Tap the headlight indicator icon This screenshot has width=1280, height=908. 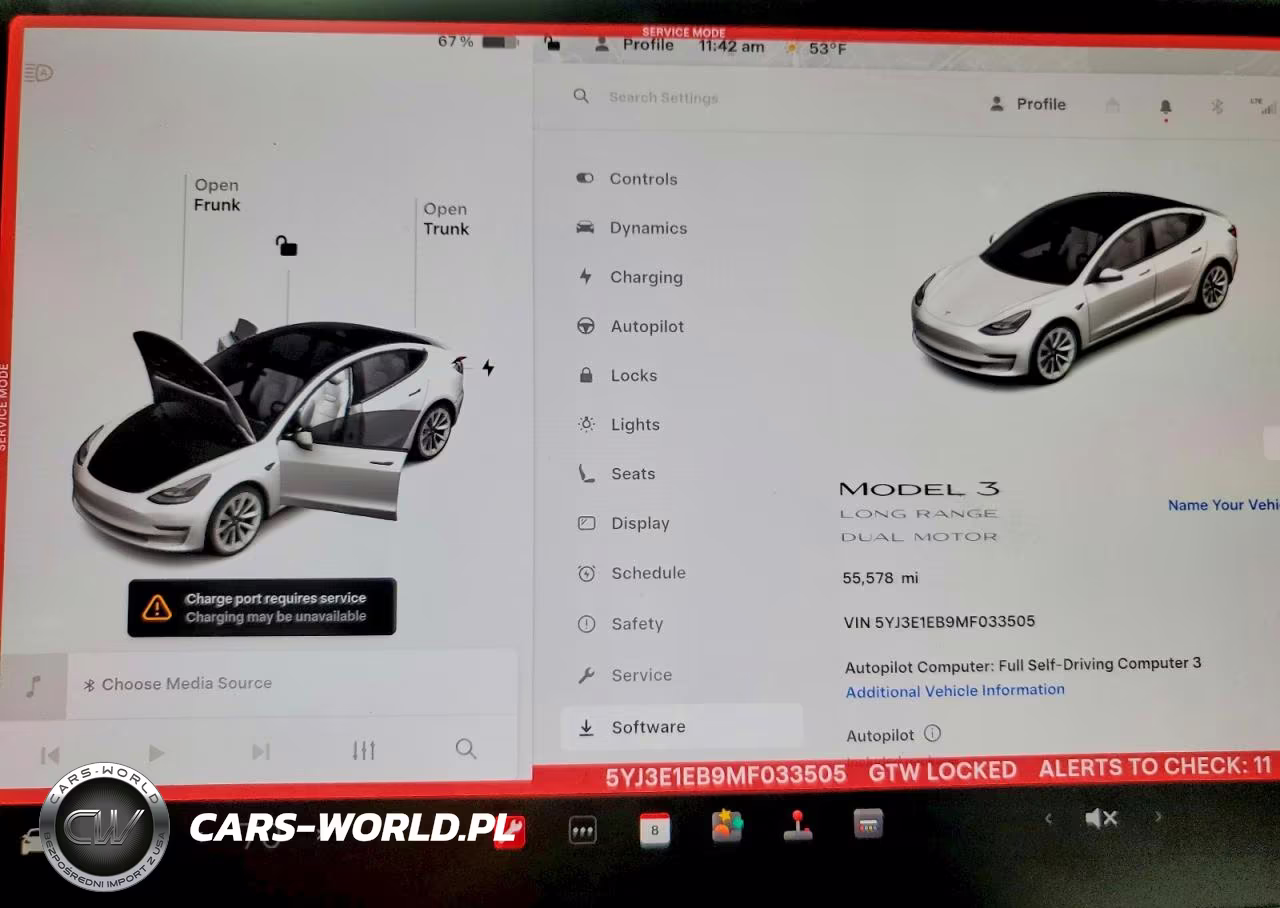pyautogui.click(x=38, y=73)
